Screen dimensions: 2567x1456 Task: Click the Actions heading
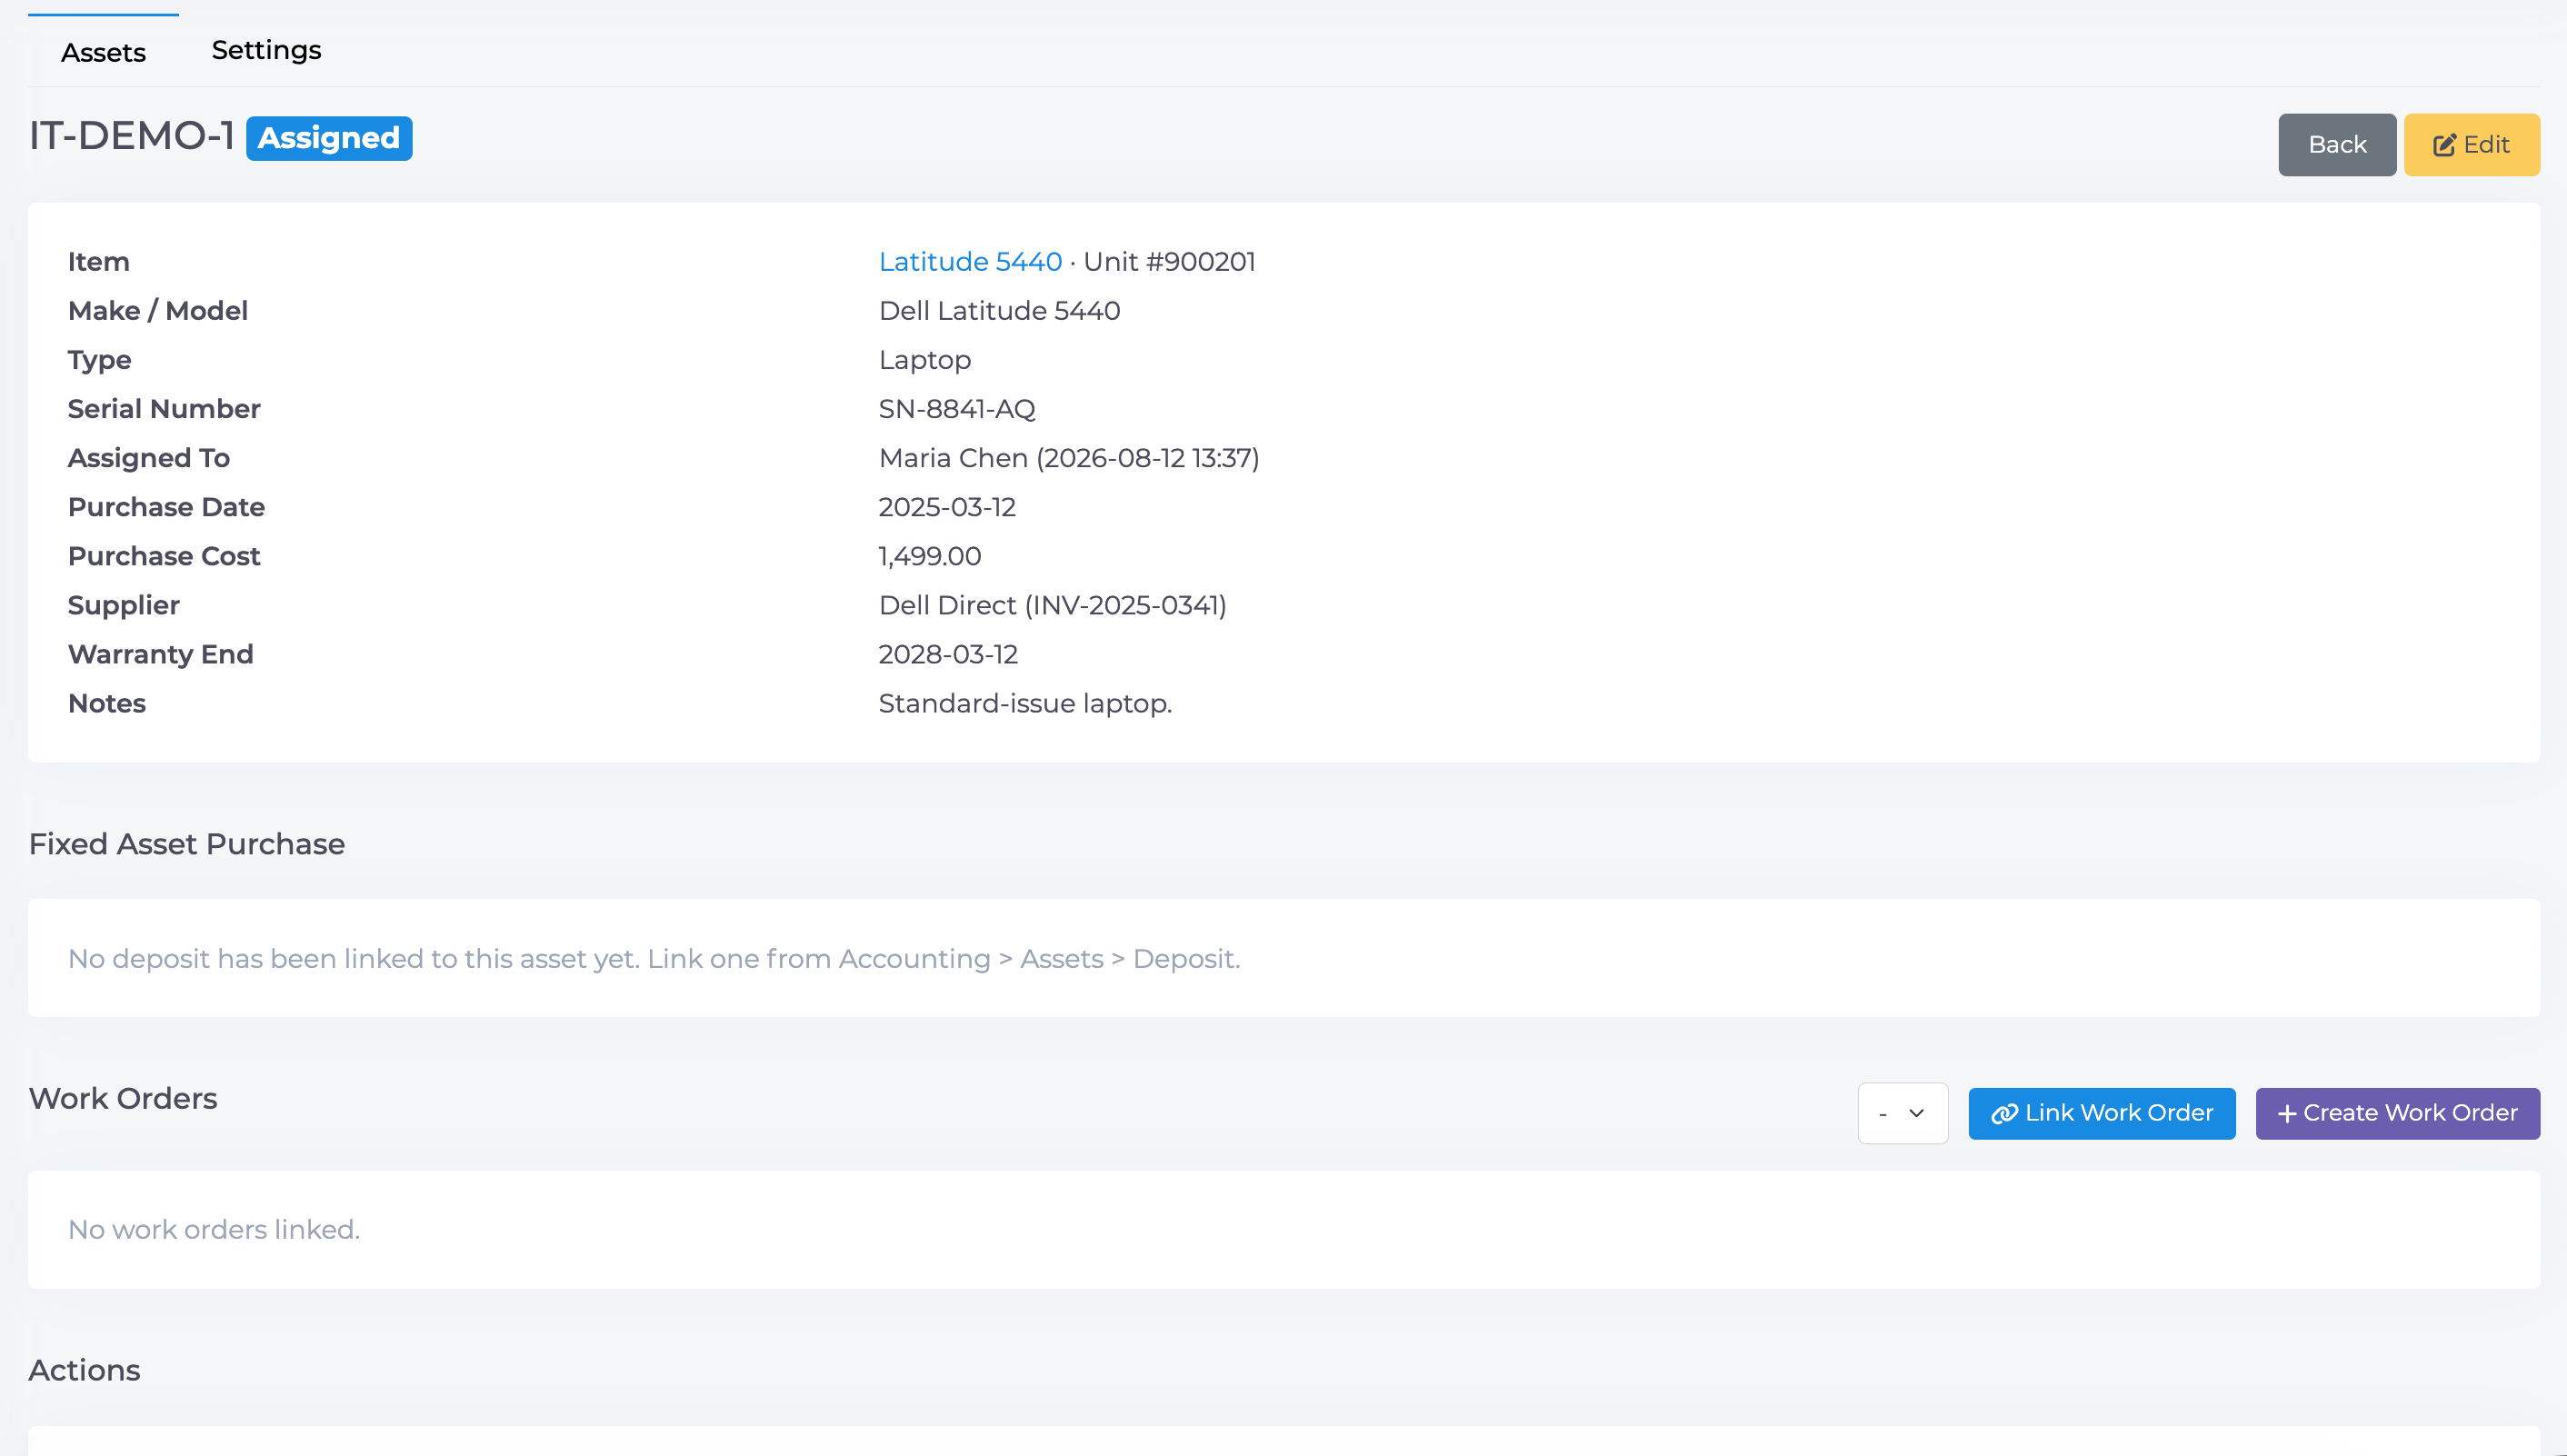coord(84,1370)
